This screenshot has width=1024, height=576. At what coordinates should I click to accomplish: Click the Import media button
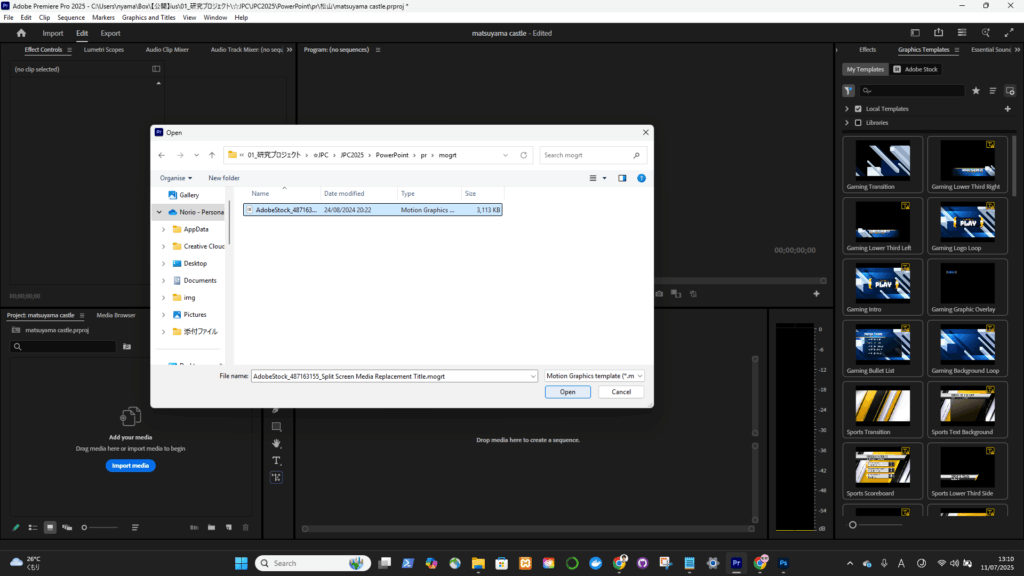click(130, 466)
